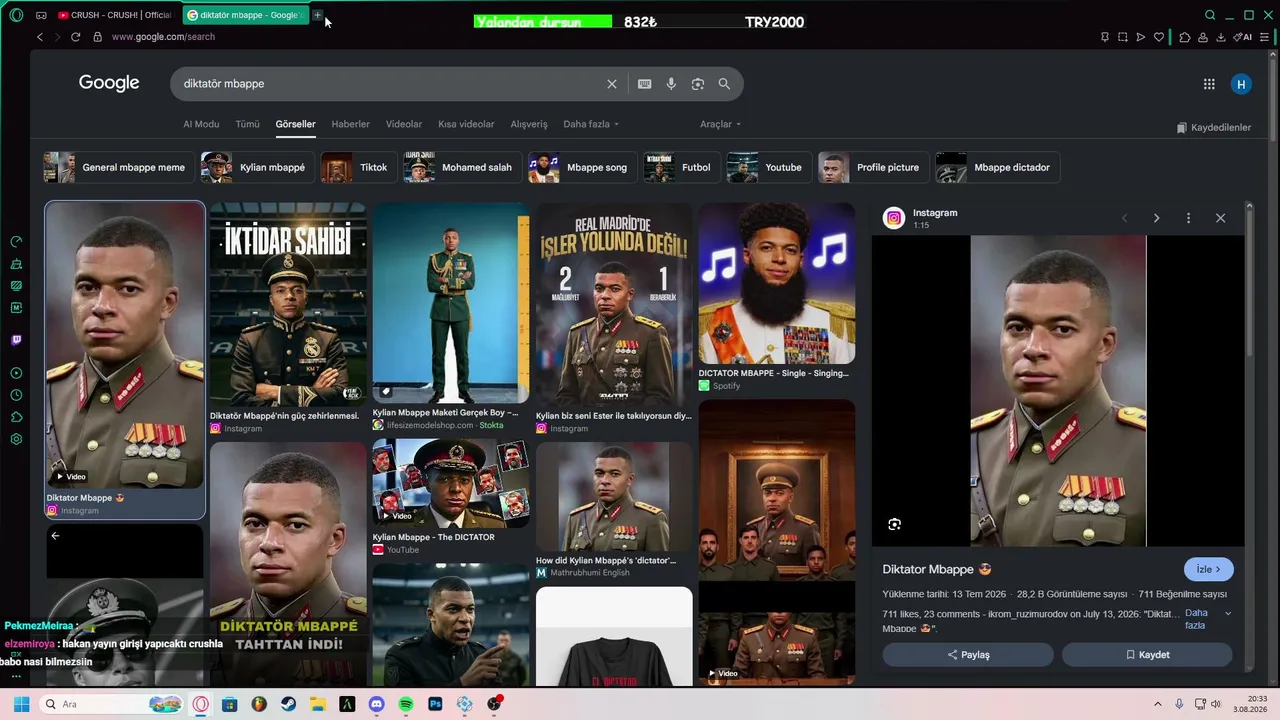Switch to the AI Modu tab

coord(201,124)
